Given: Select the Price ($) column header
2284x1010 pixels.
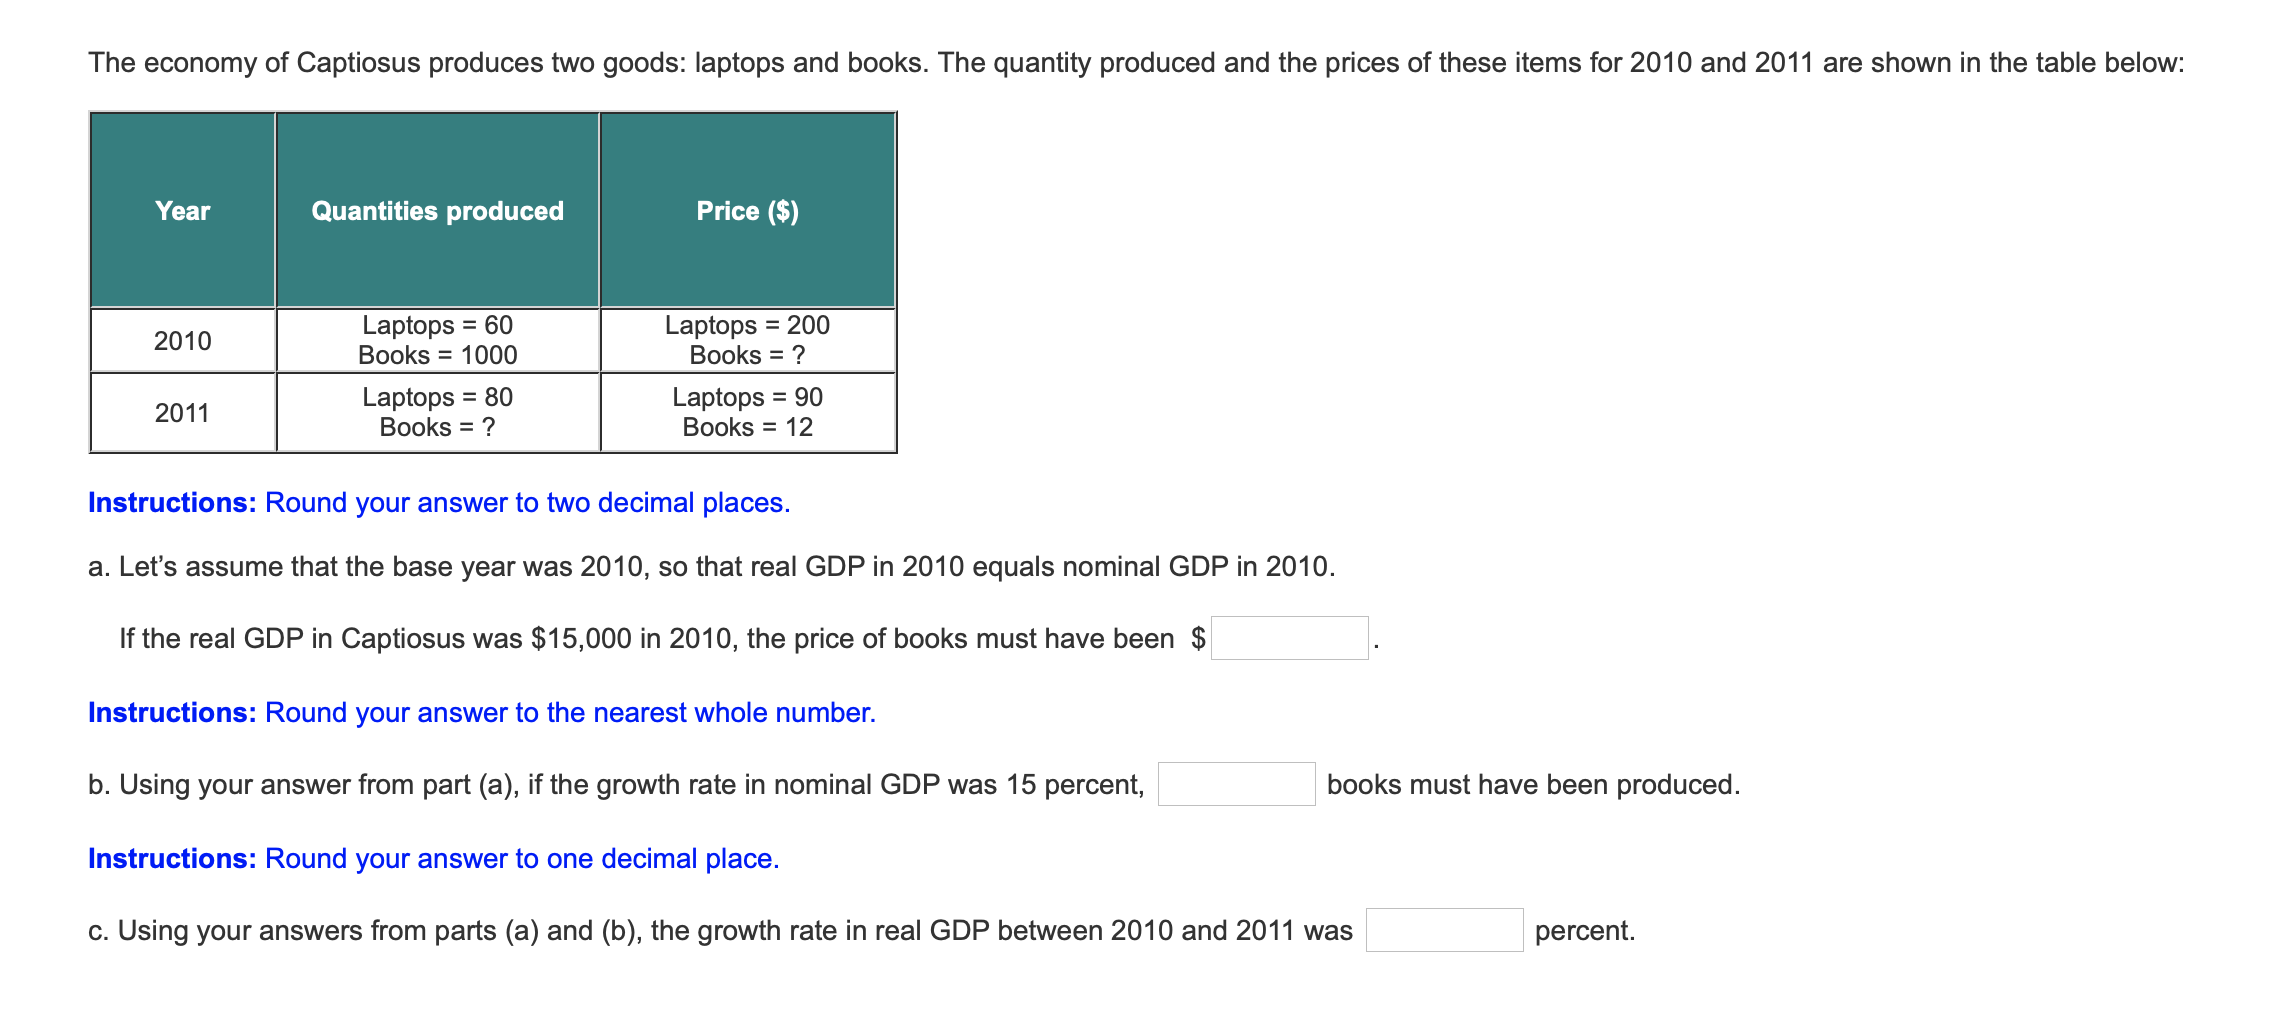Looking at the screenshot, I should (x=747, y=210).
